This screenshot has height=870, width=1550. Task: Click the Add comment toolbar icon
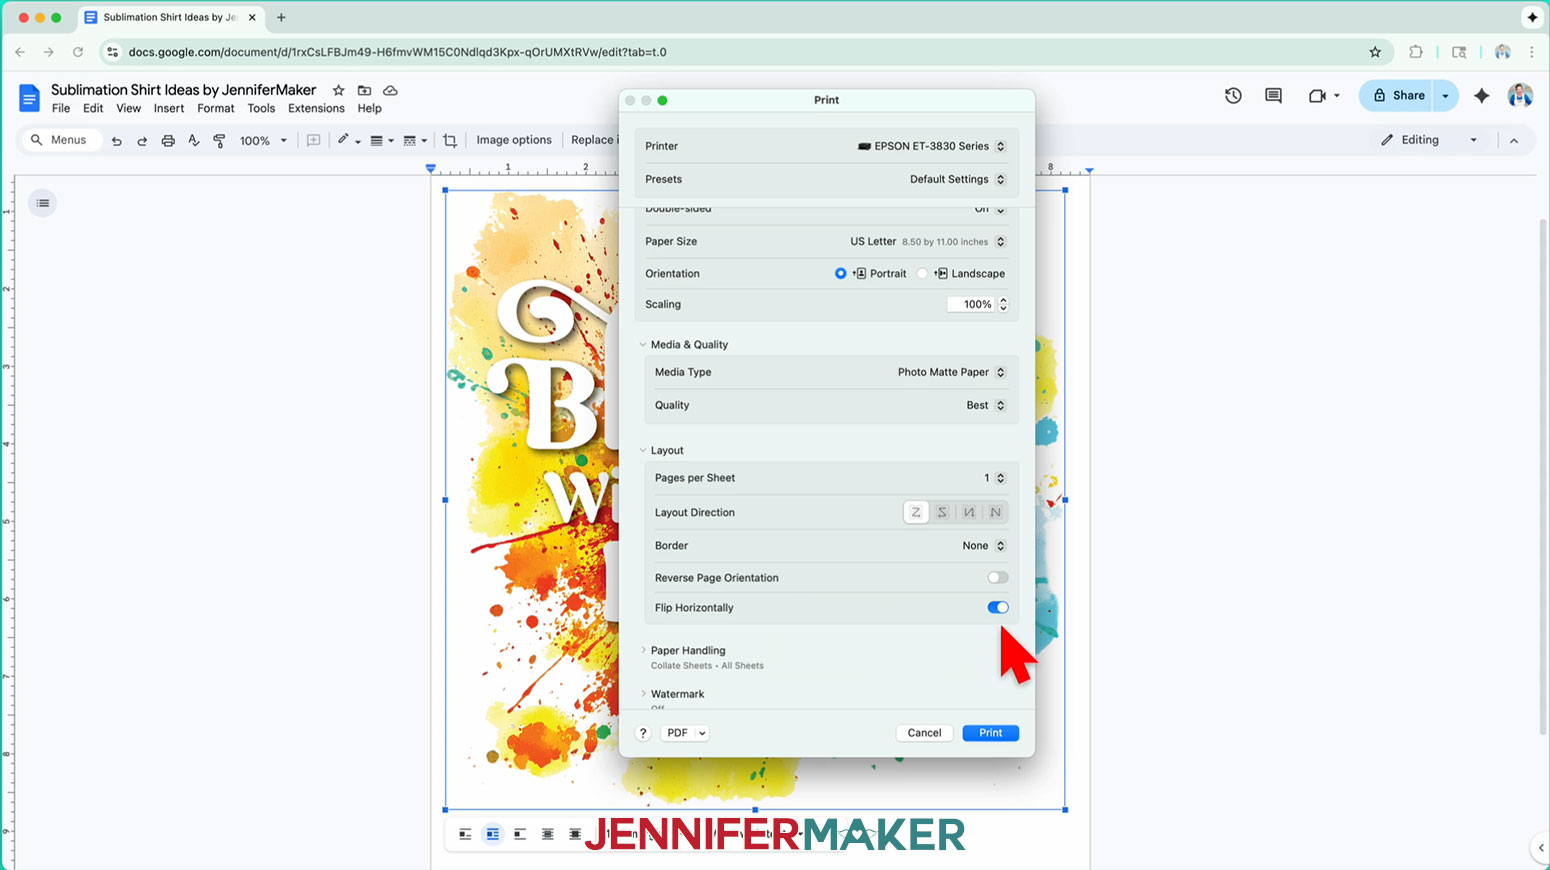coord(313,141)
